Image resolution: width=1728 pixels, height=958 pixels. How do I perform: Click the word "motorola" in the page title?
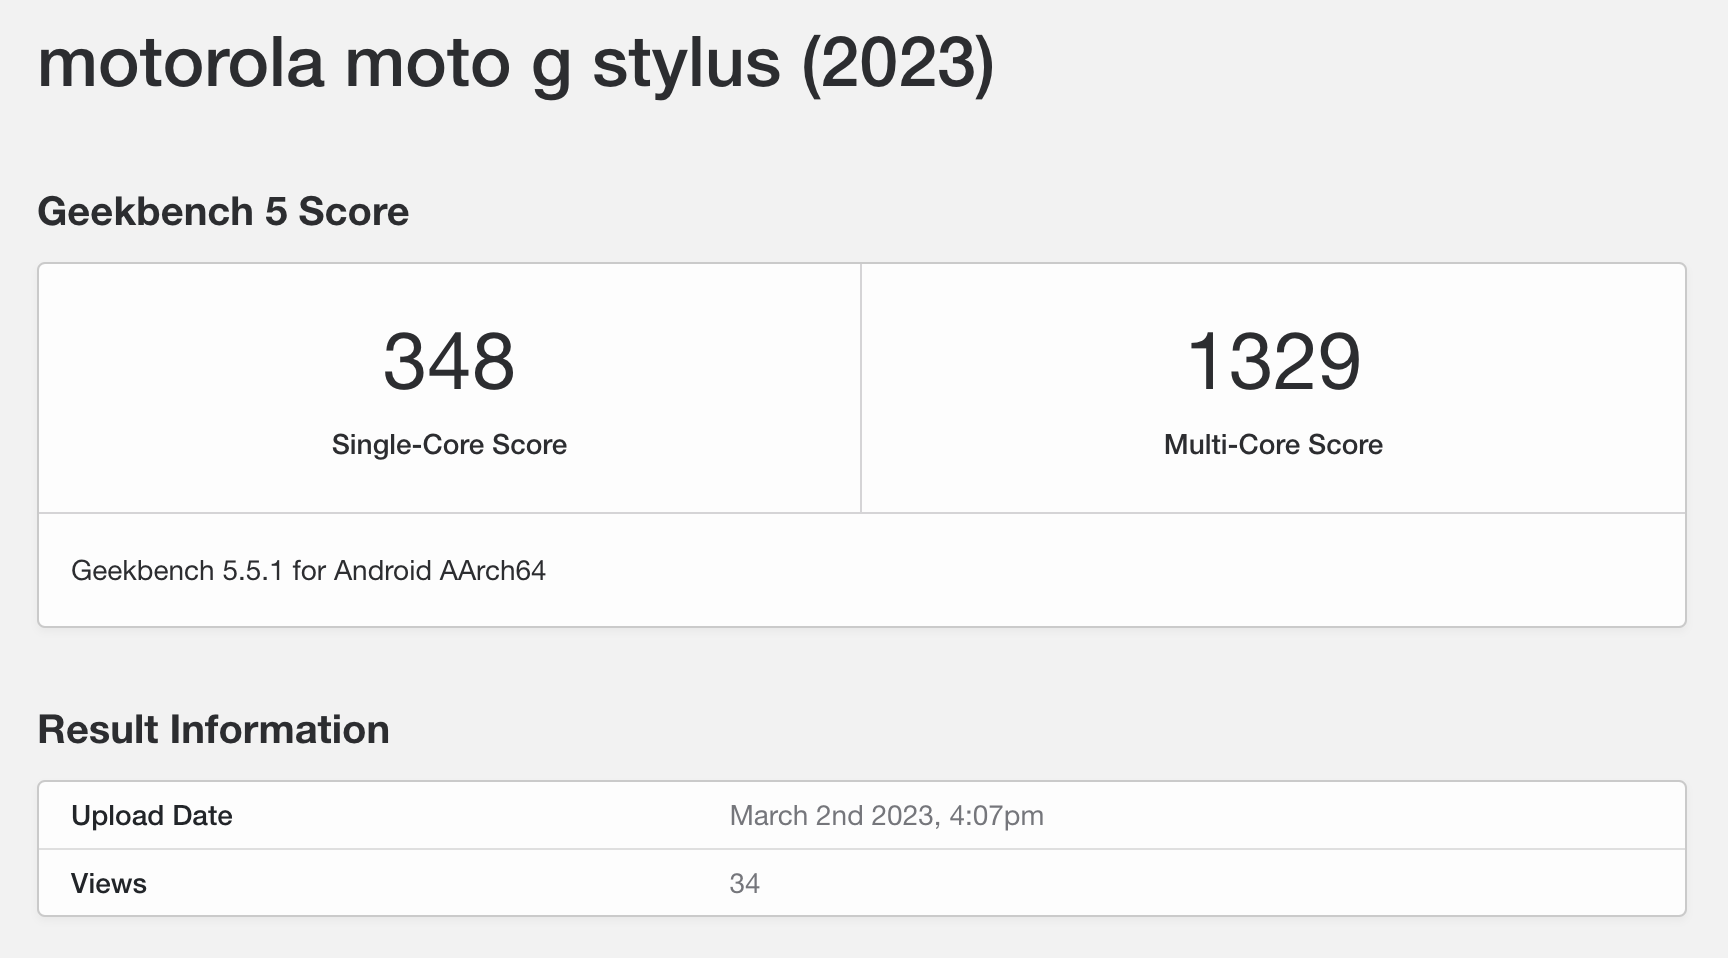pyautogui.click(x=181, y=62)
